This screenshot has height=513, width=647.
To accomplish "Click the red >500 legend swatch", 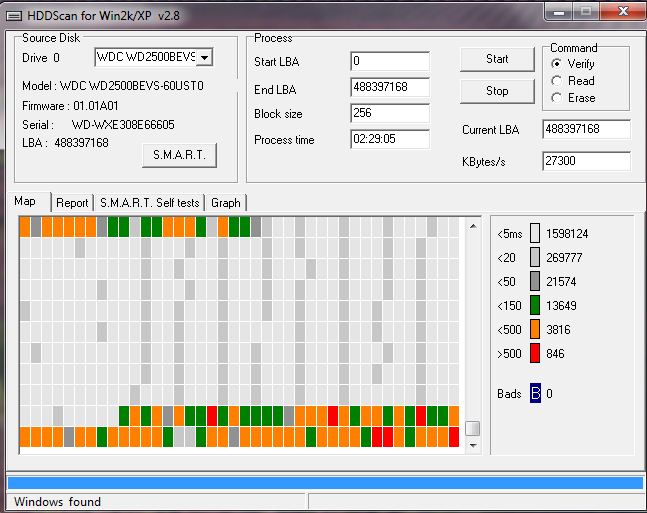I will pyautogui.click(x=535, y=353).
